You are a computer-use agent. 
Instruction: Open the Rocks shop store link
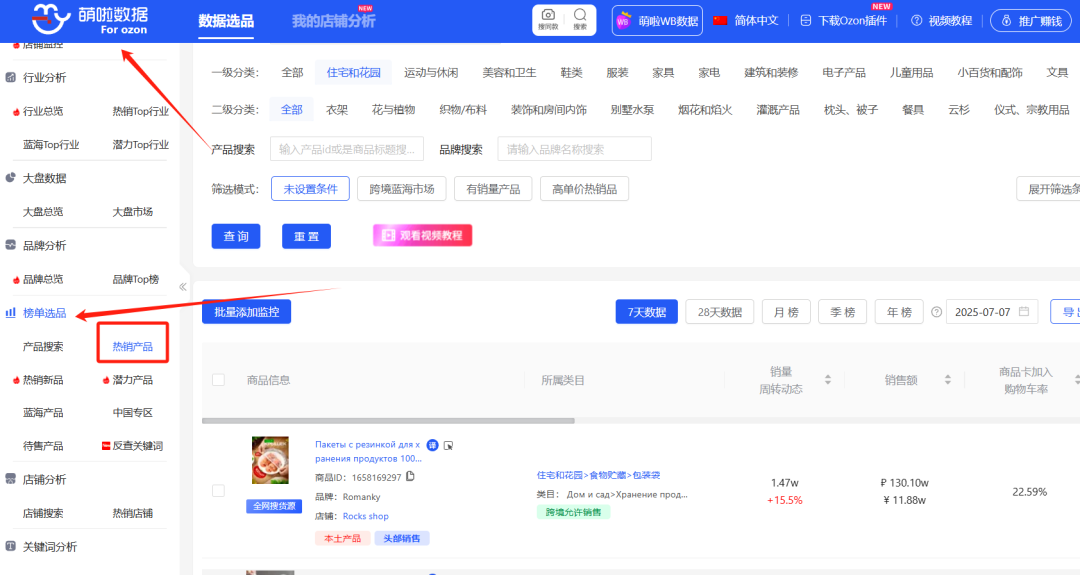pyautogui.click(x=366, y=516)
